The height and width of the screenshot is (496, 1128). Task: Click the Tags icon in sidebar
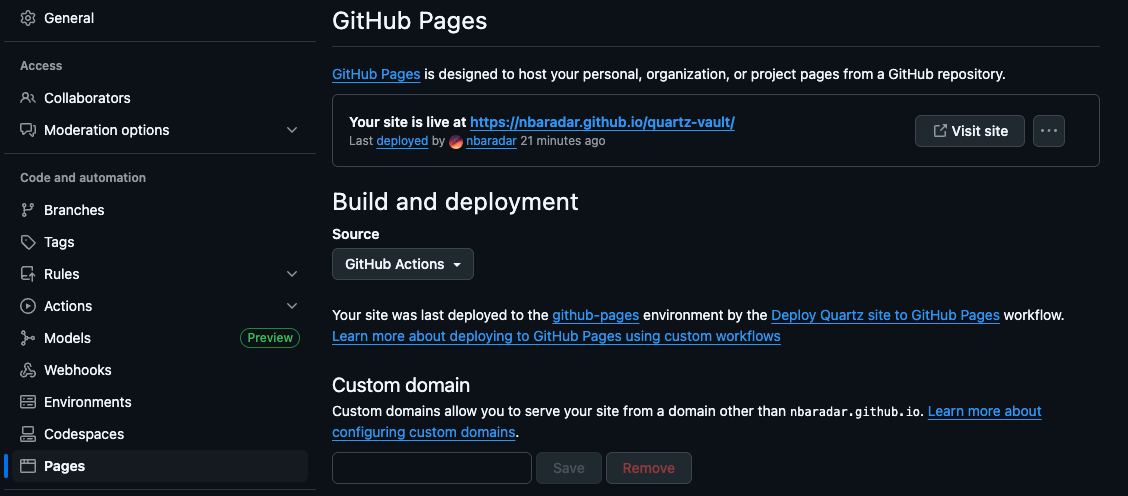pos(28,242)
